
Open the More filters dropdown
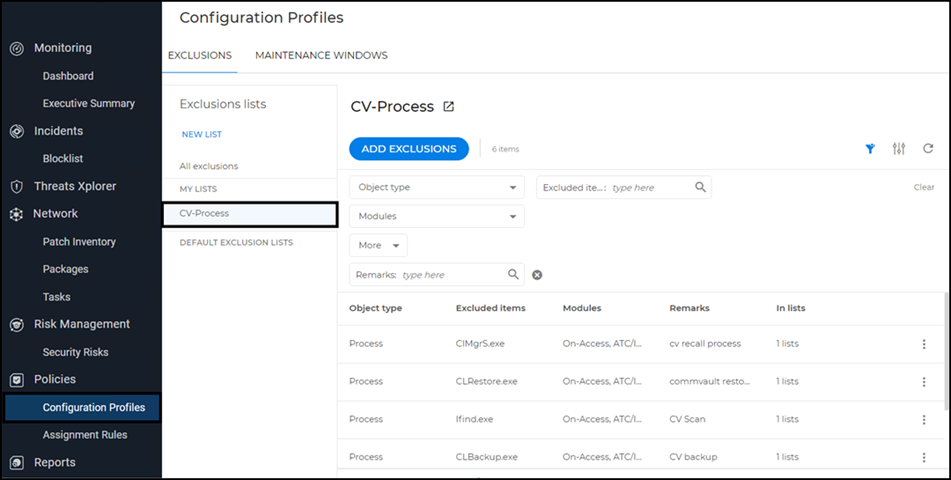pos(378,245)
